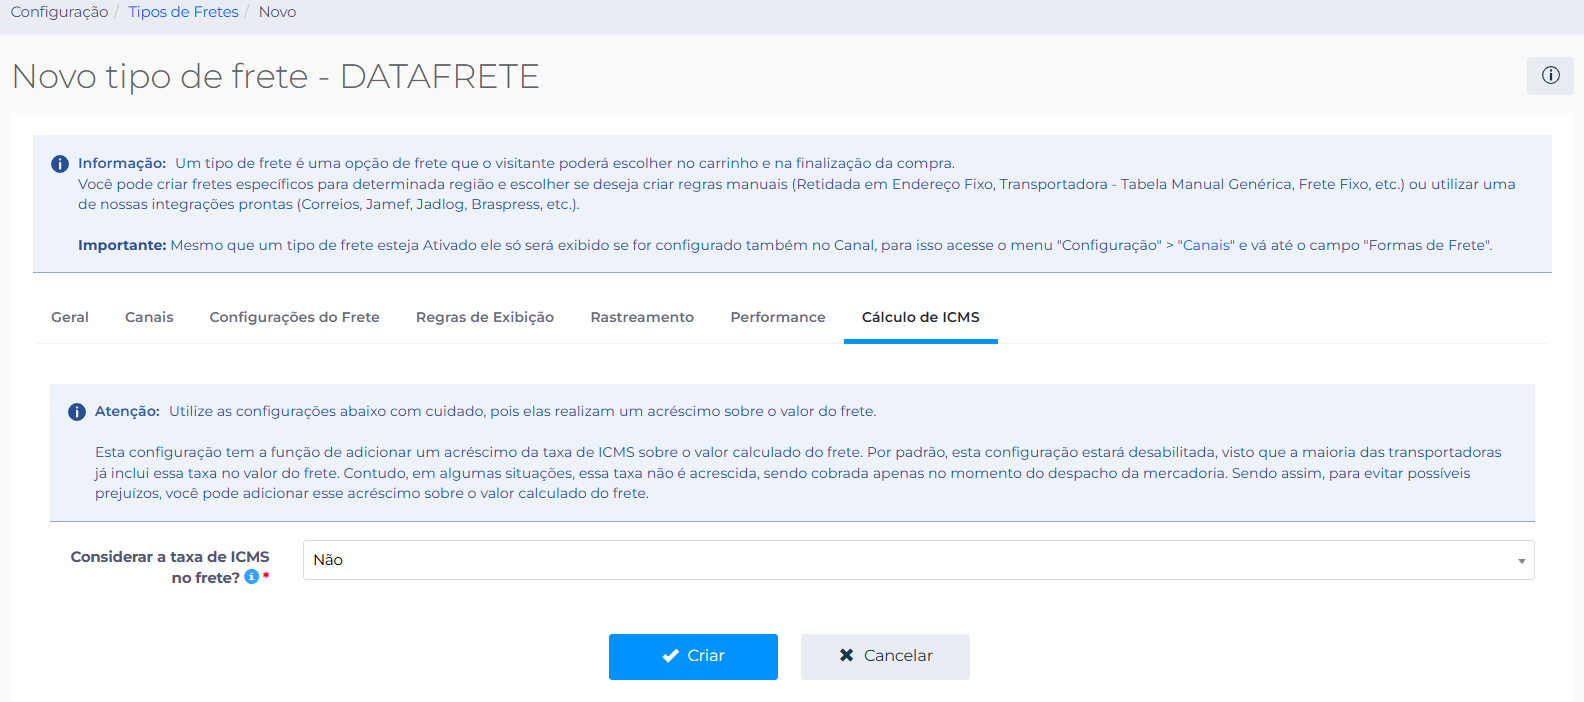
Task: Click the Considerar a taxa de ICMS label
Action: click(170, 567)
